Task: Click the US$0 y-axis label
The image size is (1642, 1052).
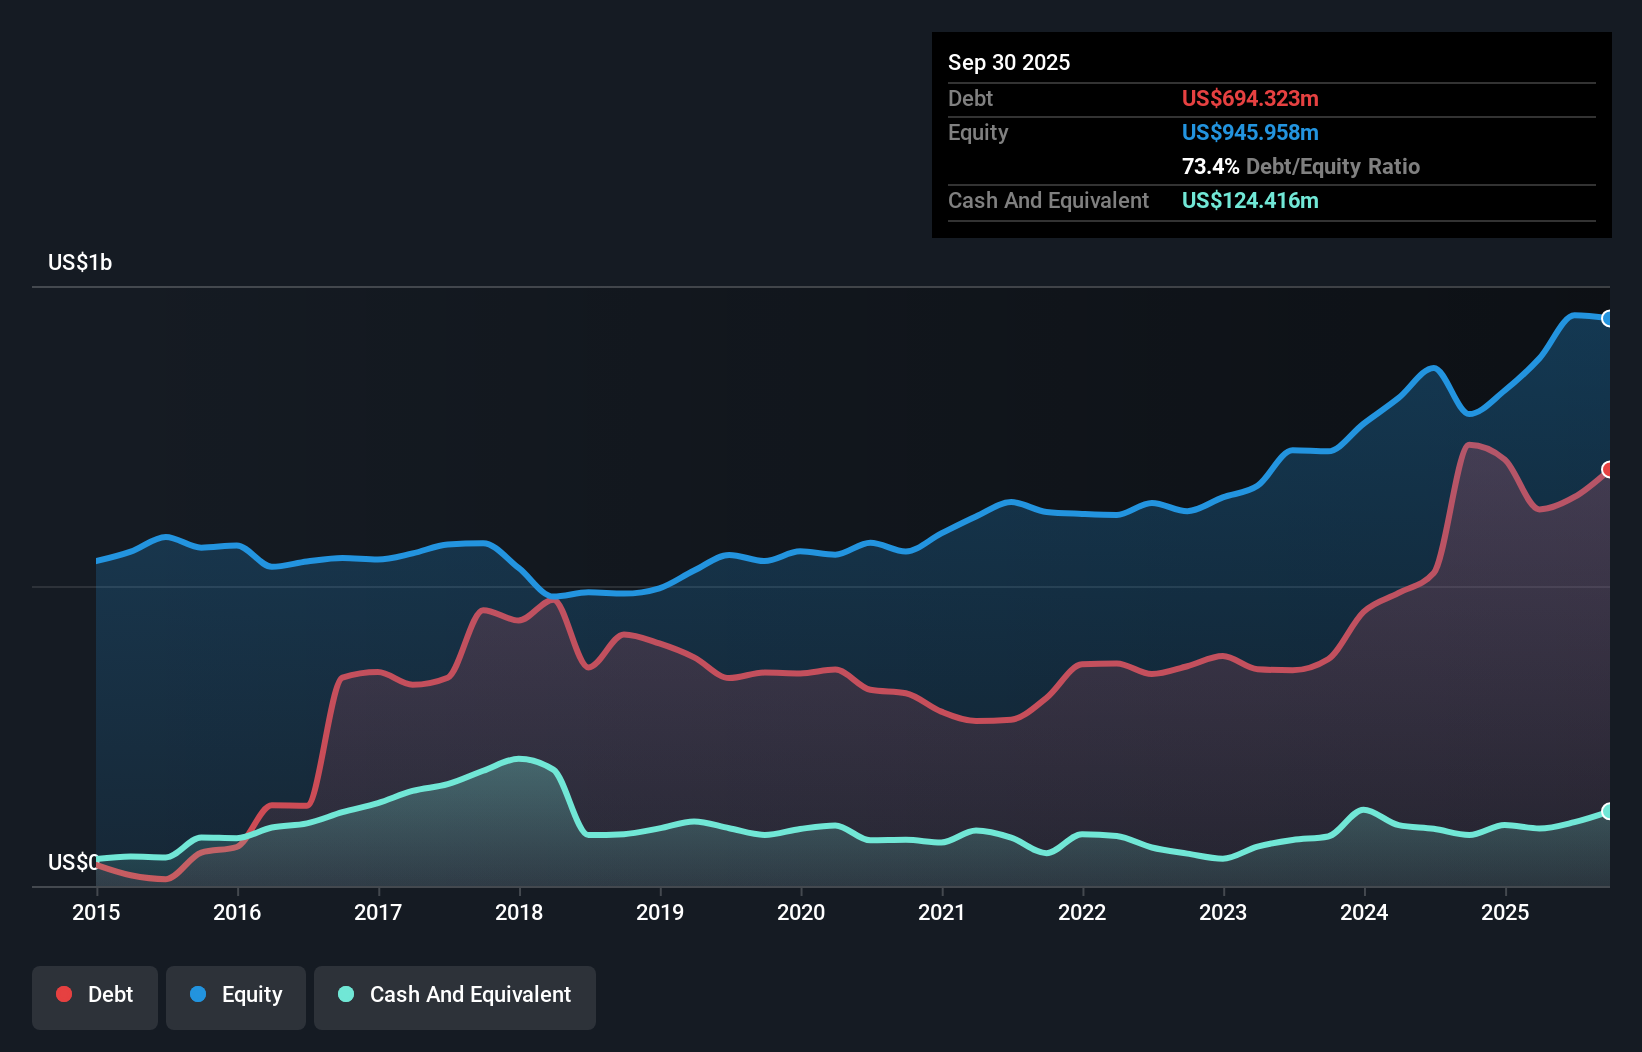Action: tap(73, 862)
